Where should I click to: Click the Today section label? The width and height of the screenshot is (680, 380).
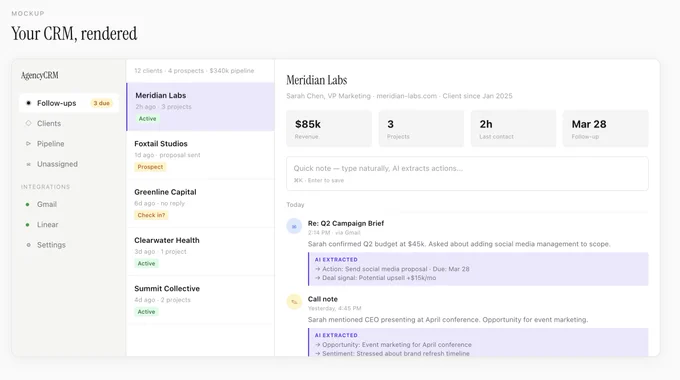[x=295, y=205]
